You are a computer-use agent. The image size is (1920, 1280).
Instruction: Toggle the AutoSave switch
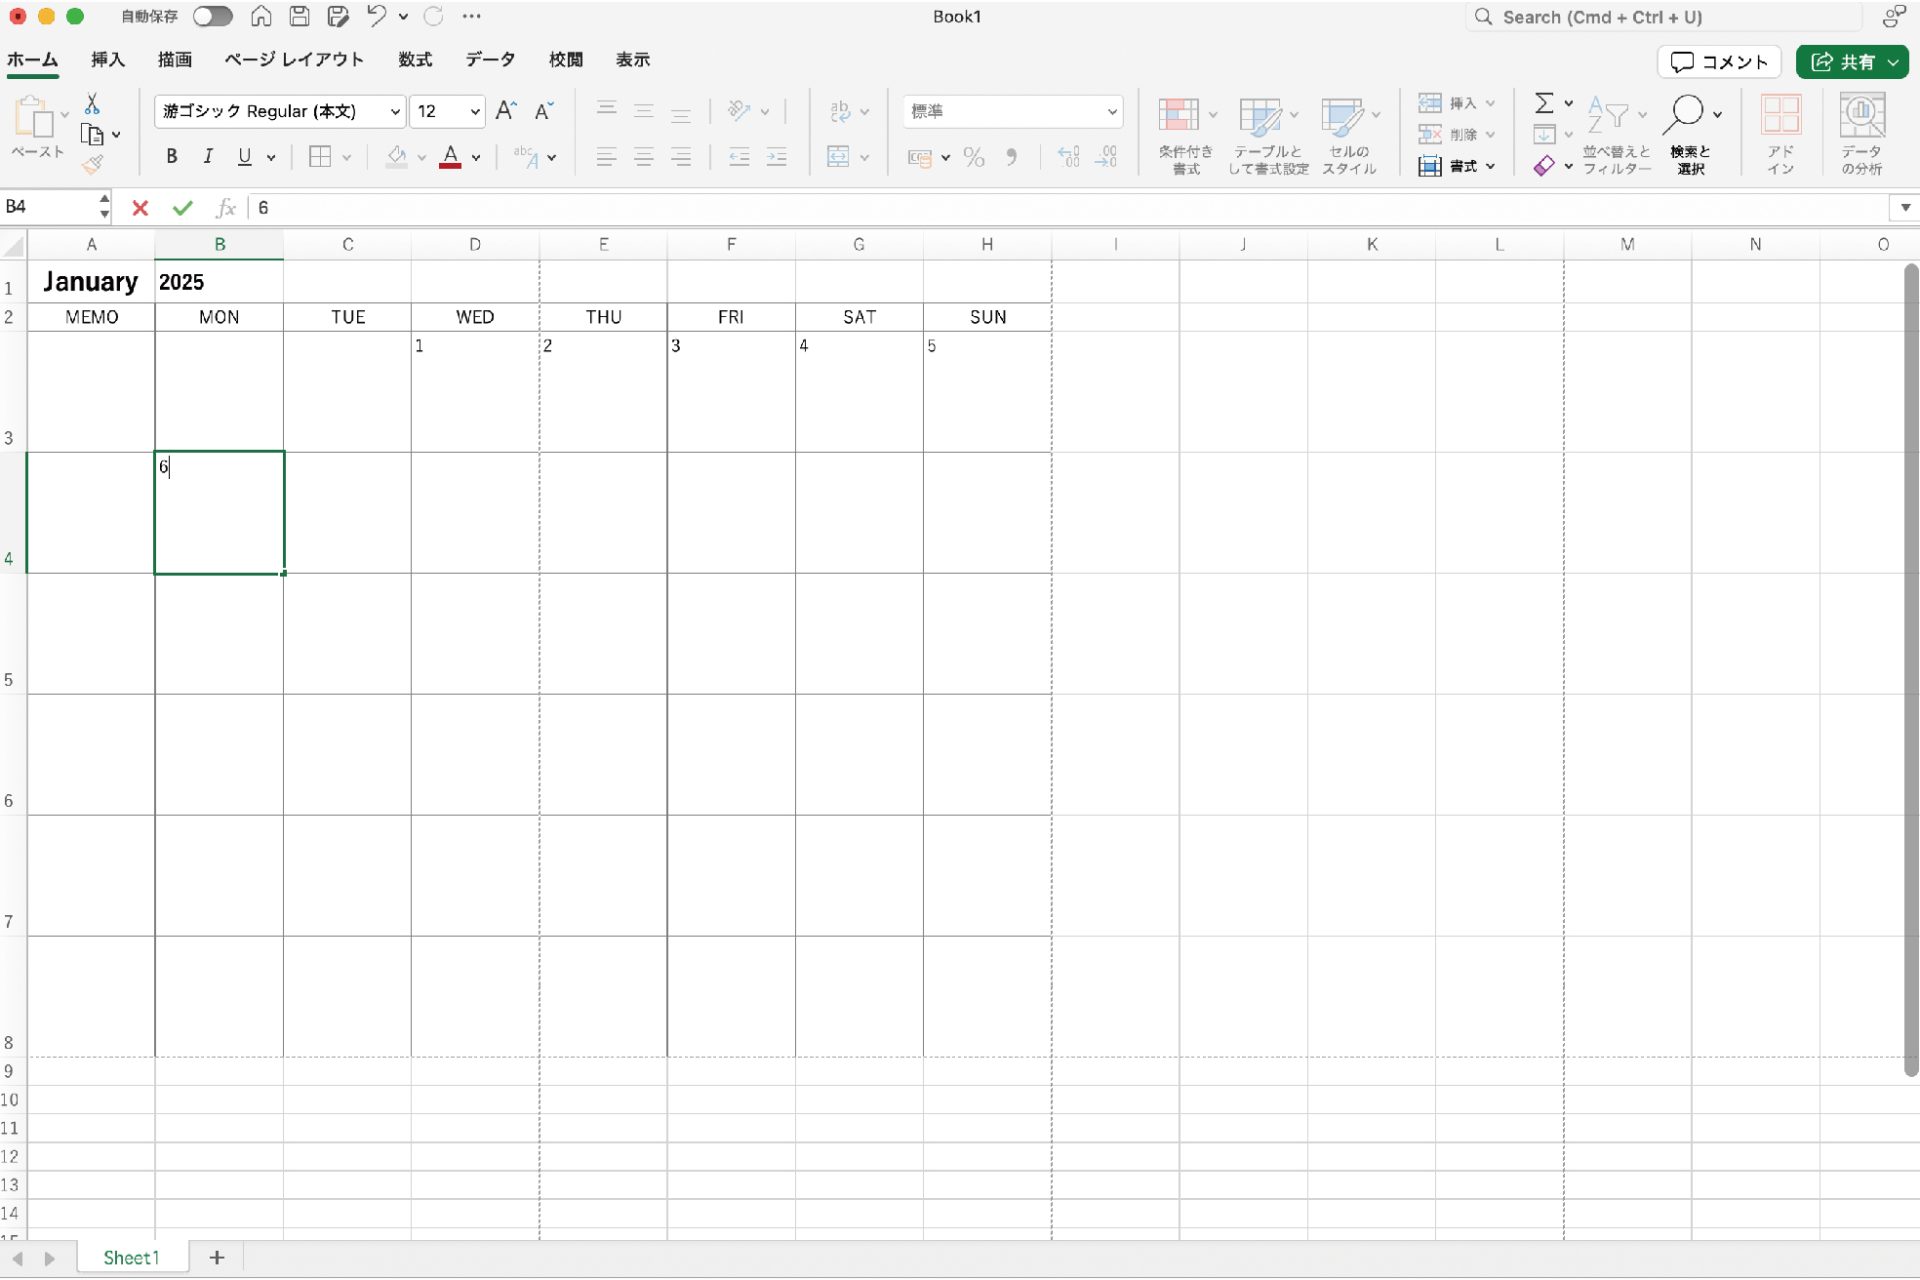tap(212, 16)
